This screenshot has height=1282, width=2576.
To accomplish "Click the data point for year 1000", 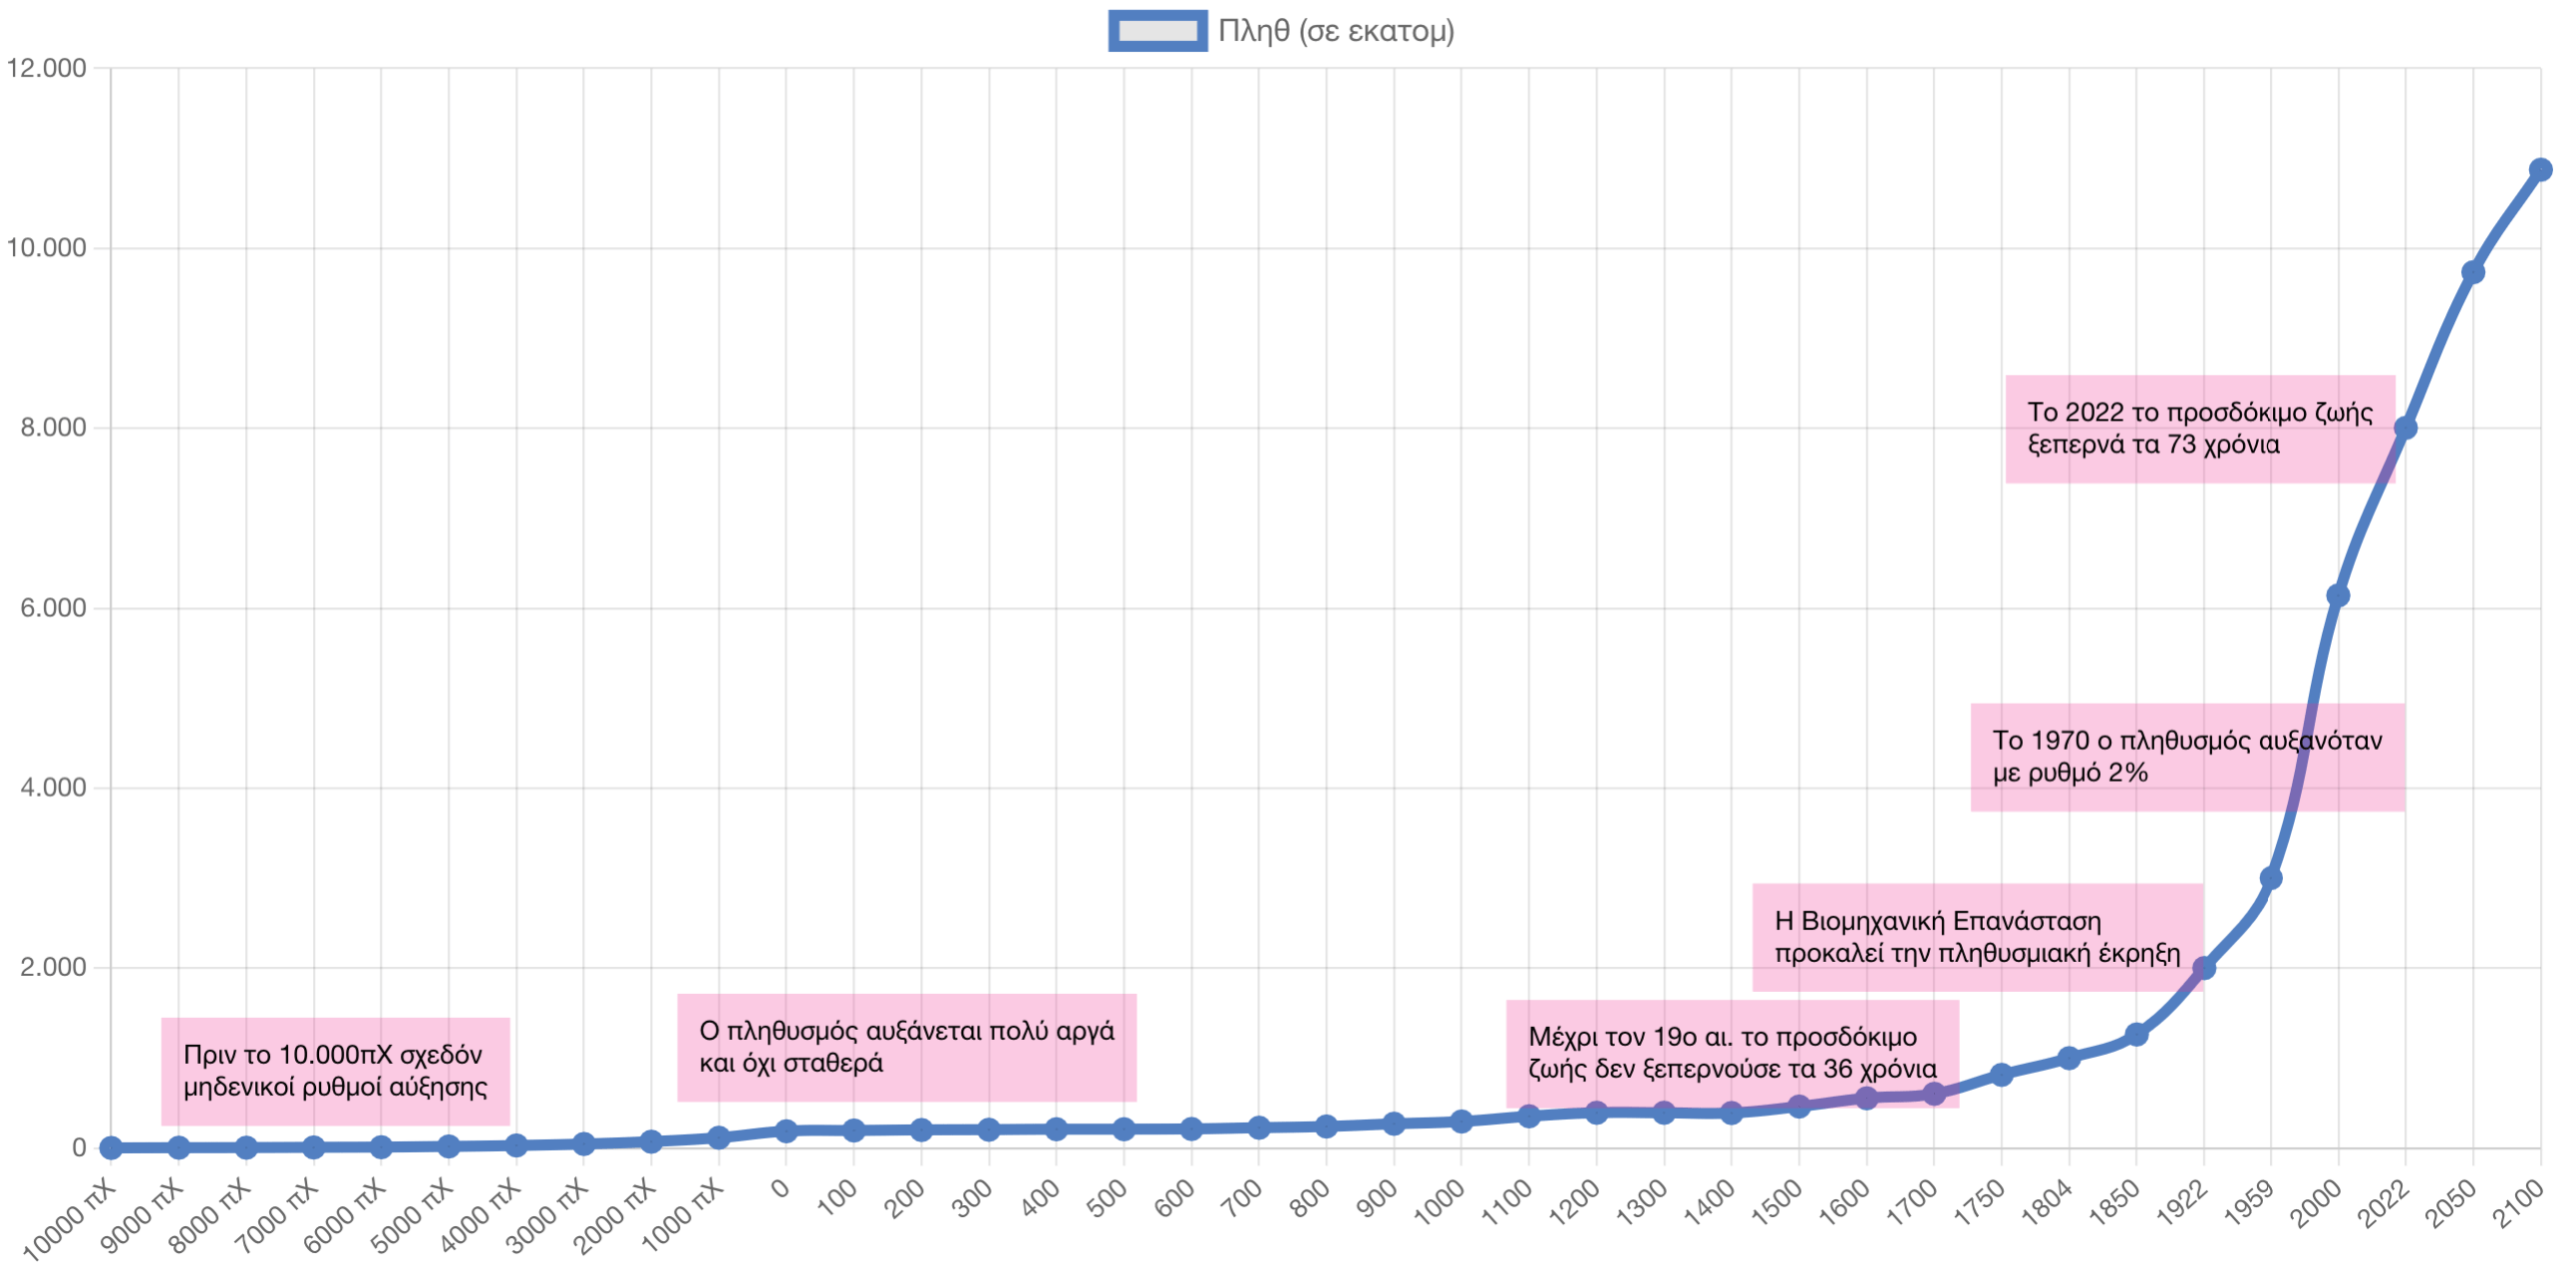I will click(1461, 1122).
